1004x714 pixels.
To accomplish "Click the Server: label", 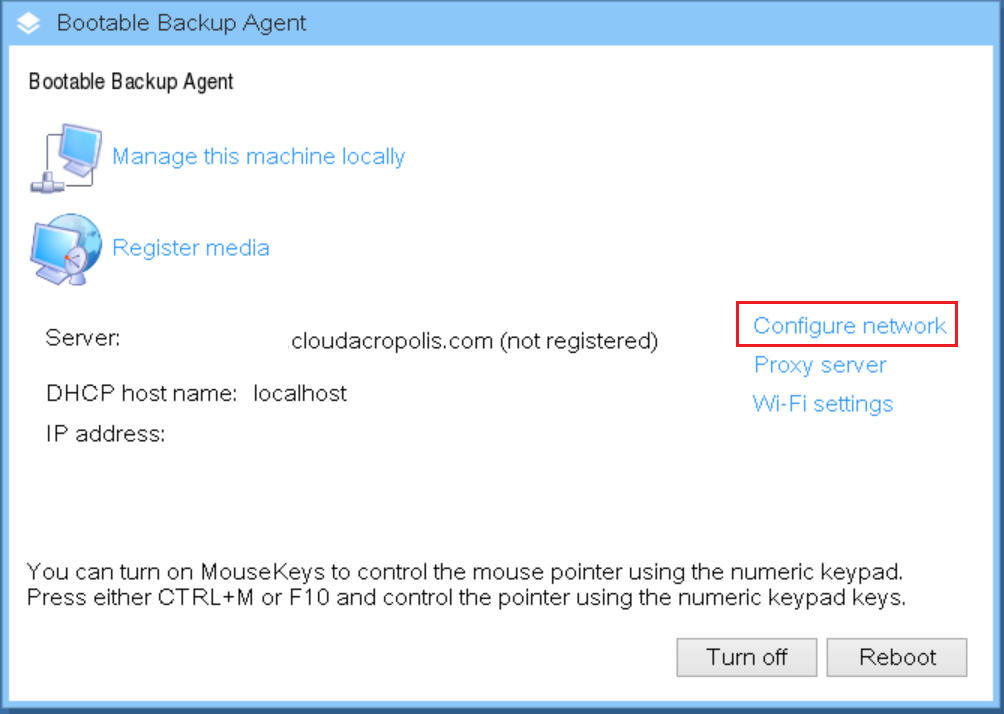I will pos(83,337).
